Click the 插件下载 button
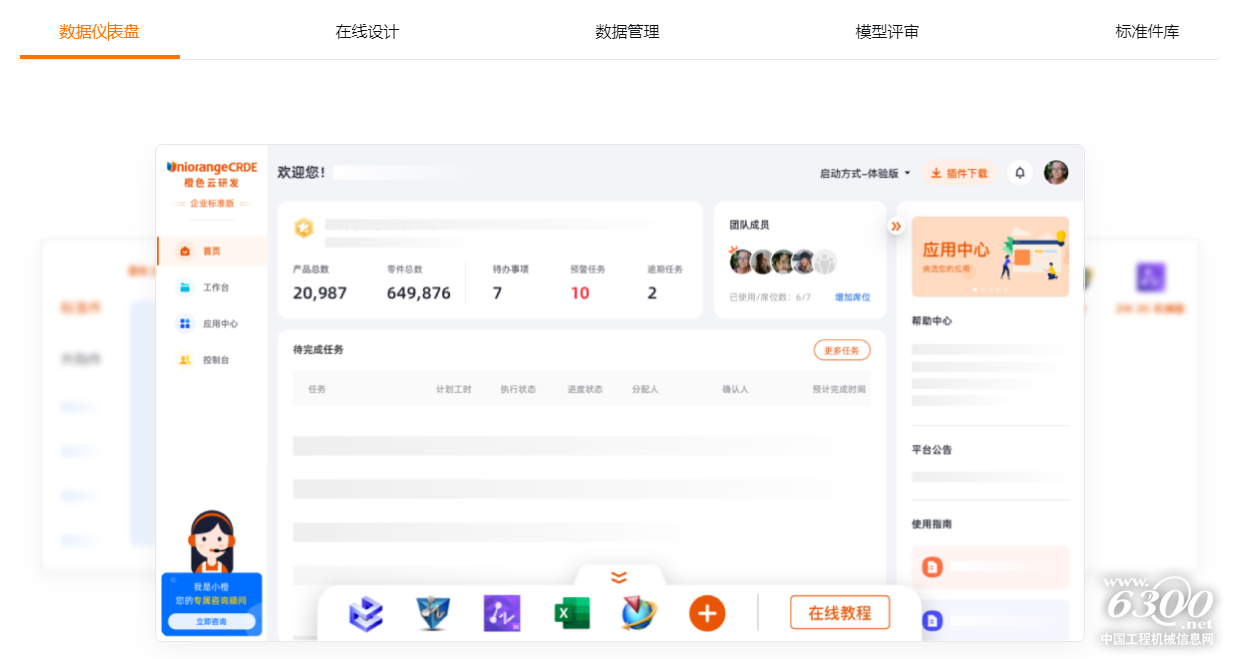This screenshot has width=1235, height=659. pos(958,173)
